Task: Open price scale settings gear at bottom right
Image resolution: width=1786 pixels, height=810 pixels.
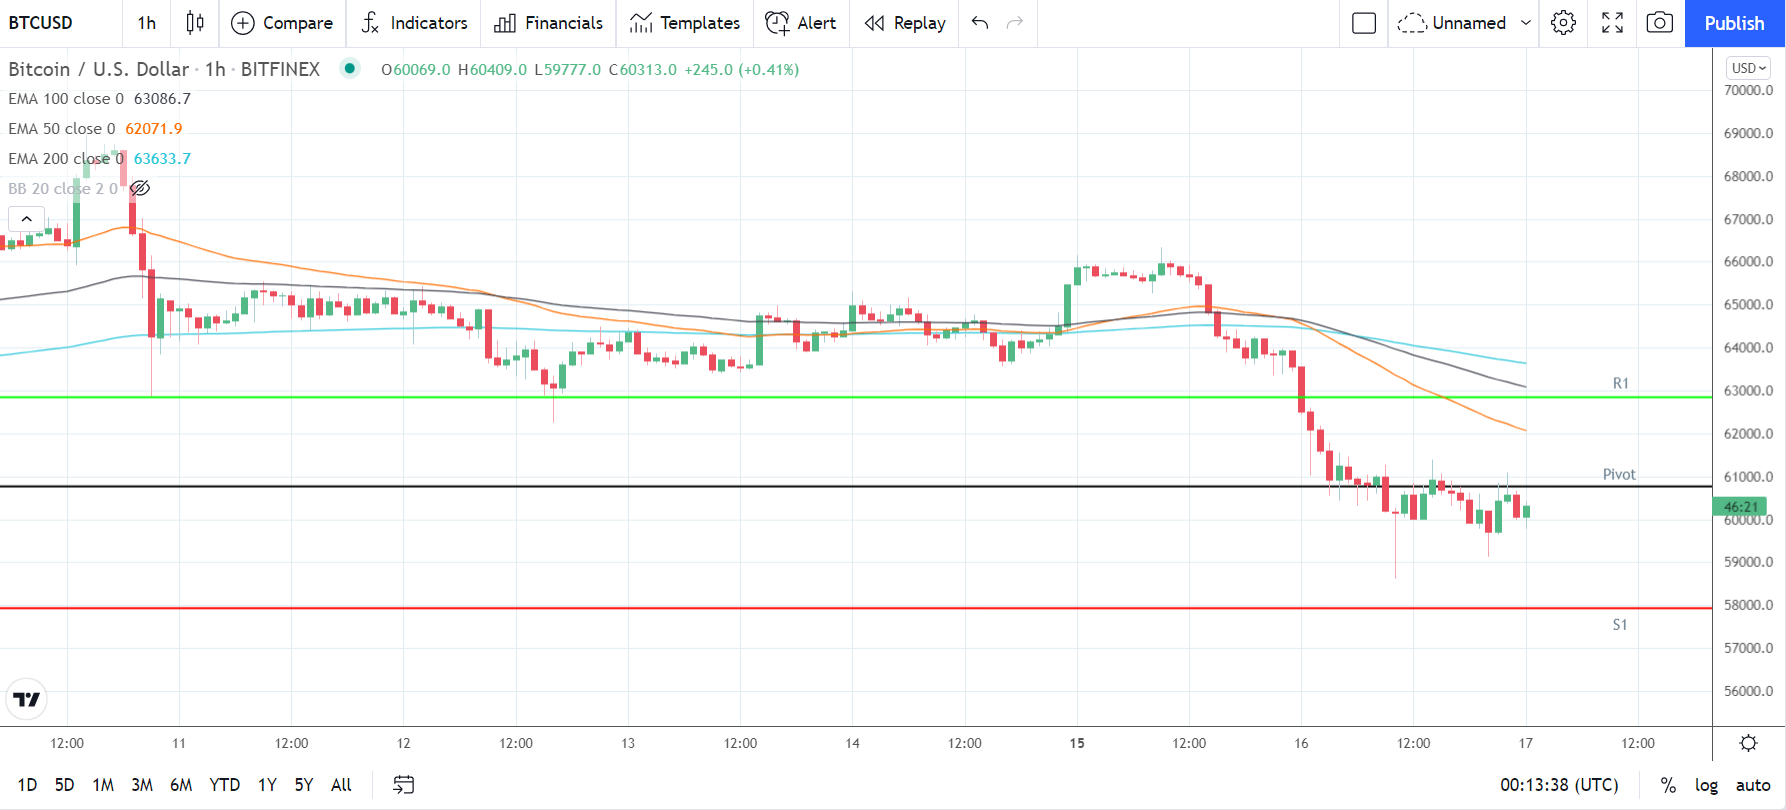Action: pyautogui.click(x=1748, y=743)
